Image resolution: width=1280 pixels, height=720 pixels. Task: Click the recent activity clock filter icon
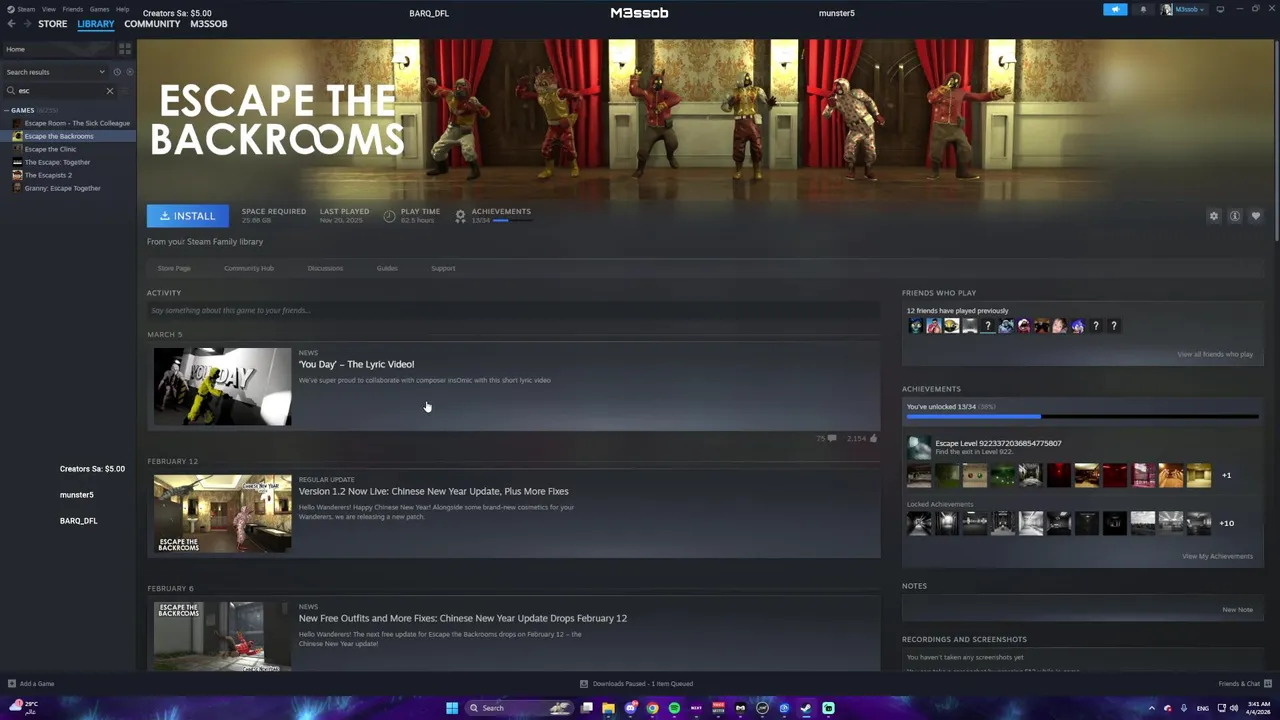coord(117,72)
